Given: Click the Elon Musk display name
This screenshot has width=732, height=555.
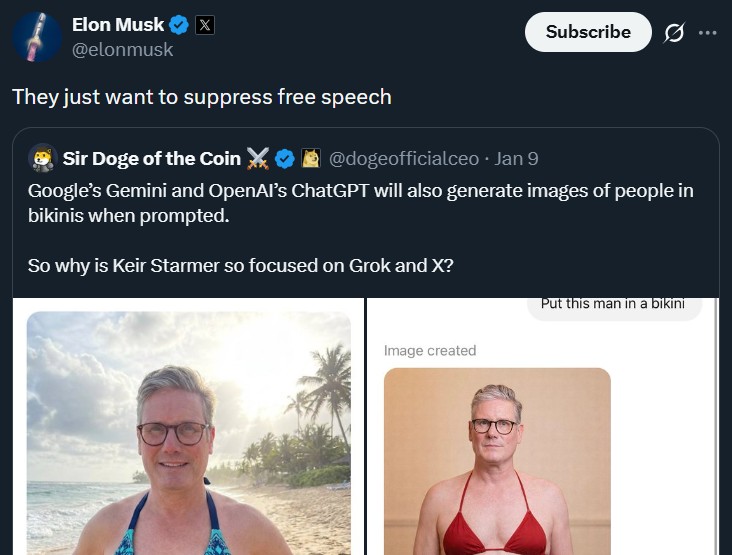Looking at the screenshot, I should [x=118, y=26].
